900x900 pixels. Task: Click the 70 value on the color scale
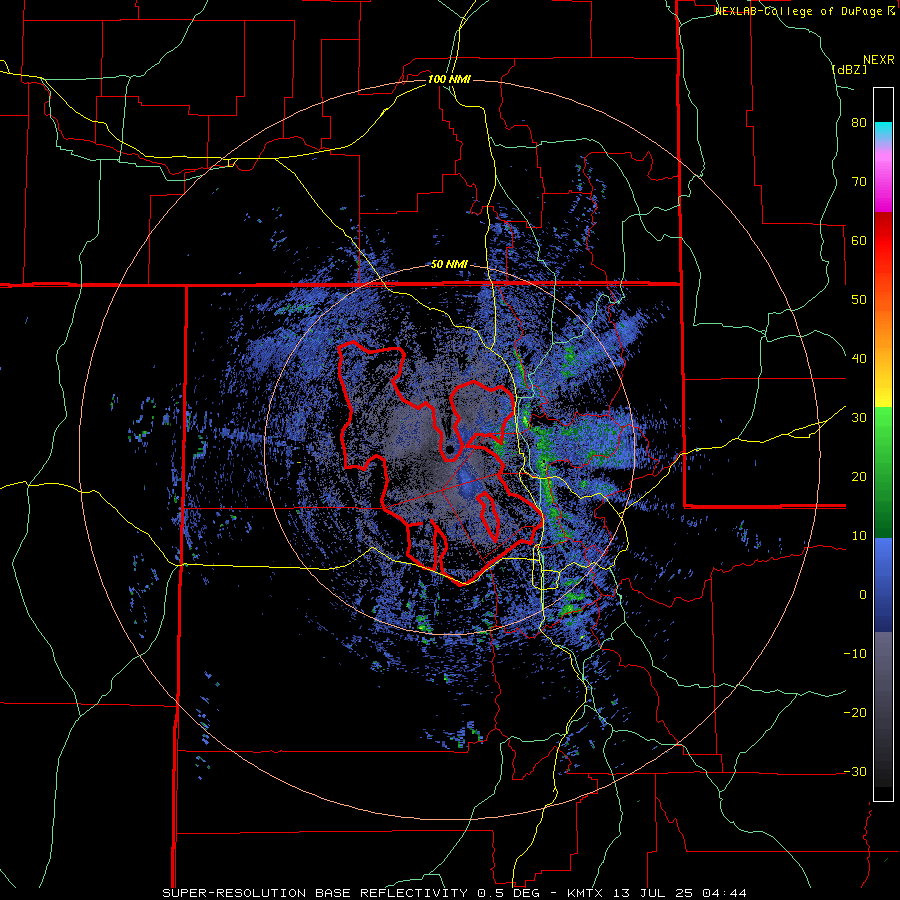tap(859, 182)
